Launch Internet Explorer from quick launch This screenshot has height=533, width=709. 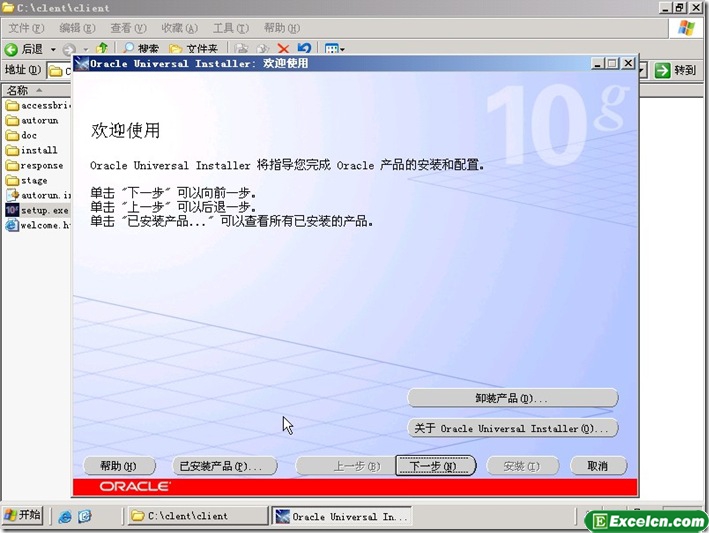[65, 516]
